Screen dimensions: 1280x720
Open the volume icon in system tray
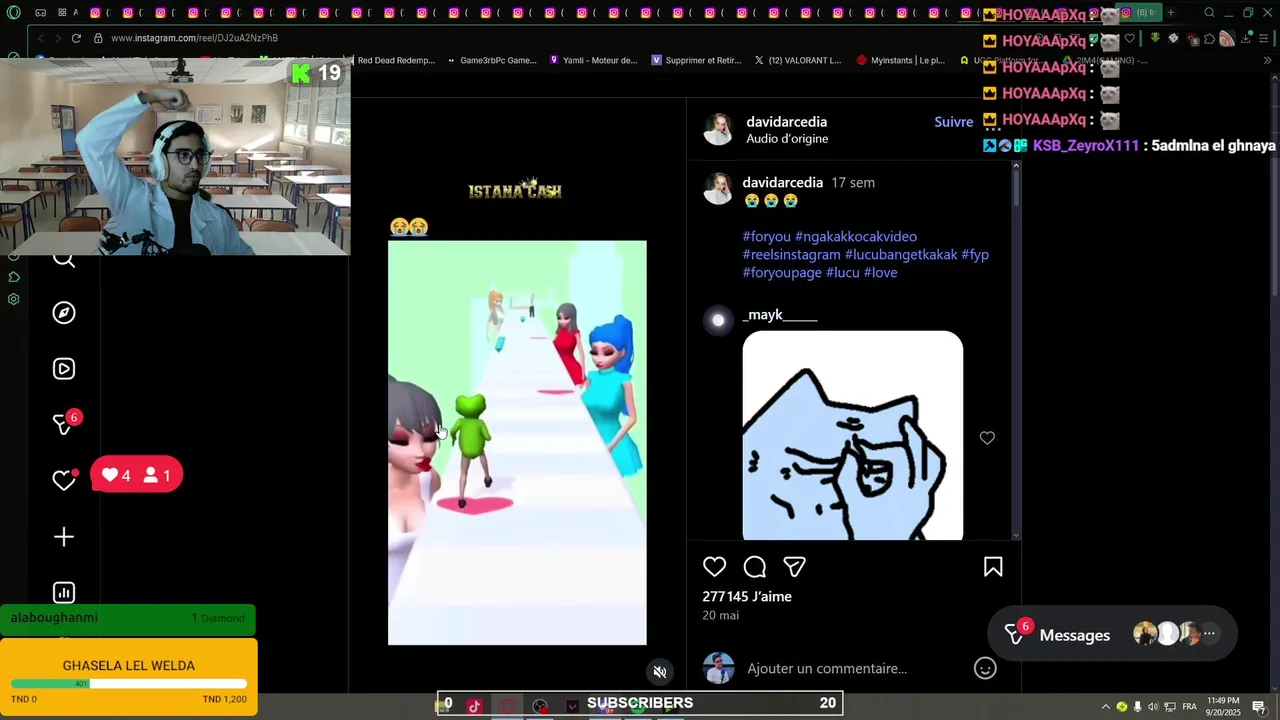point(1154,707)
